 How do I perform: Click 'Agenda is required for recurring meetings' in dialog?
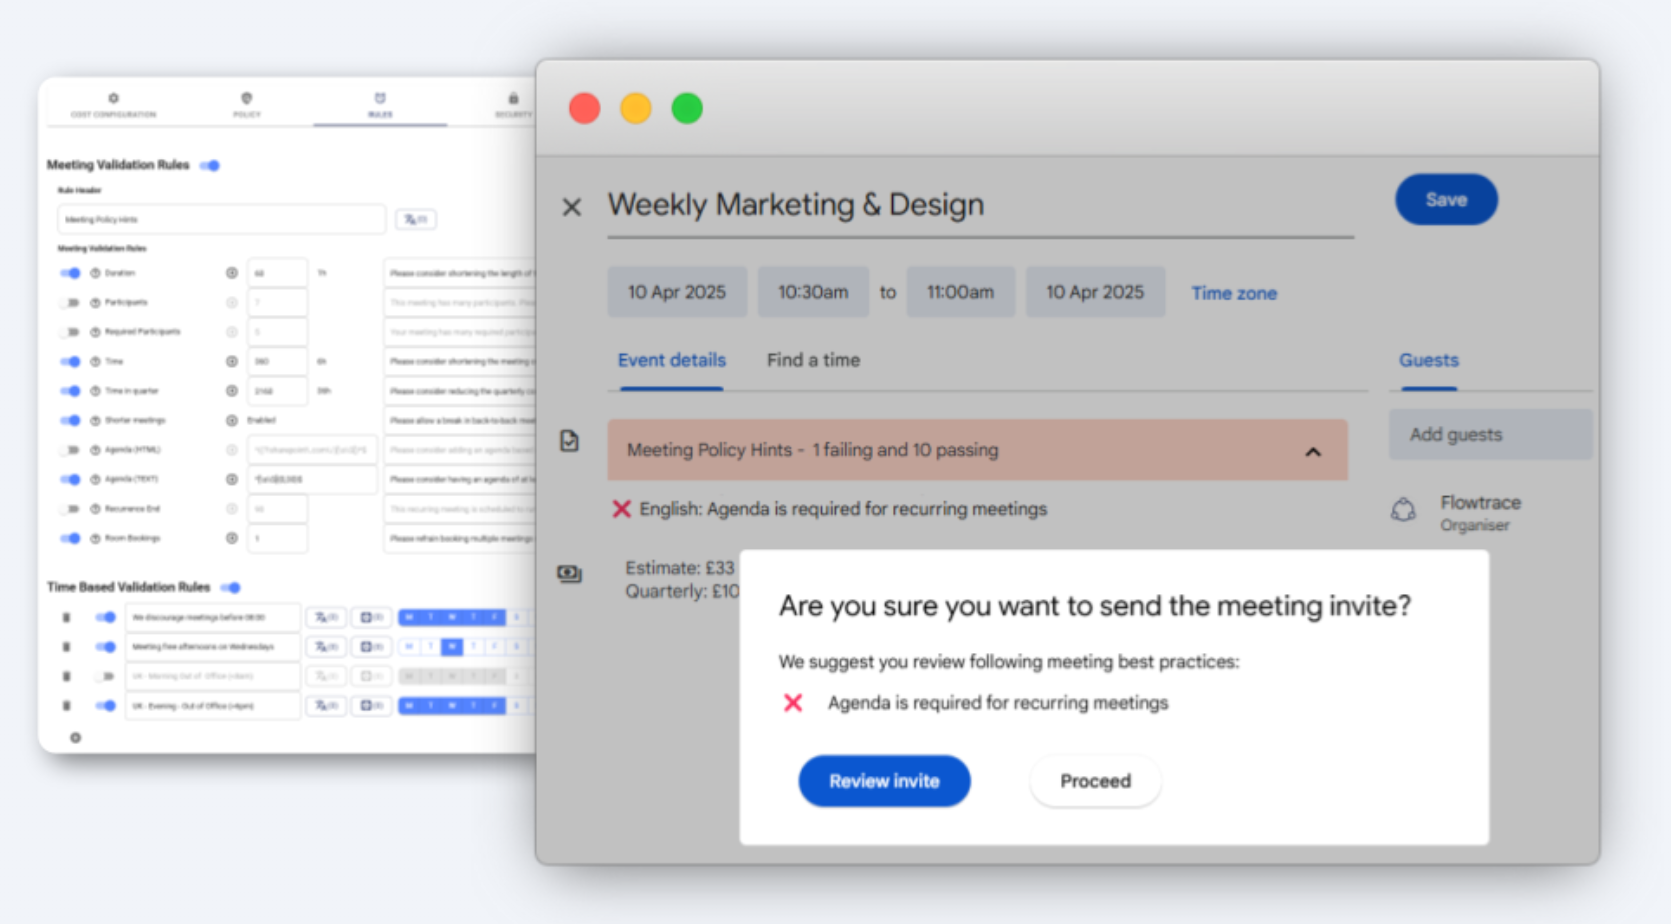(x=998, y=703)
